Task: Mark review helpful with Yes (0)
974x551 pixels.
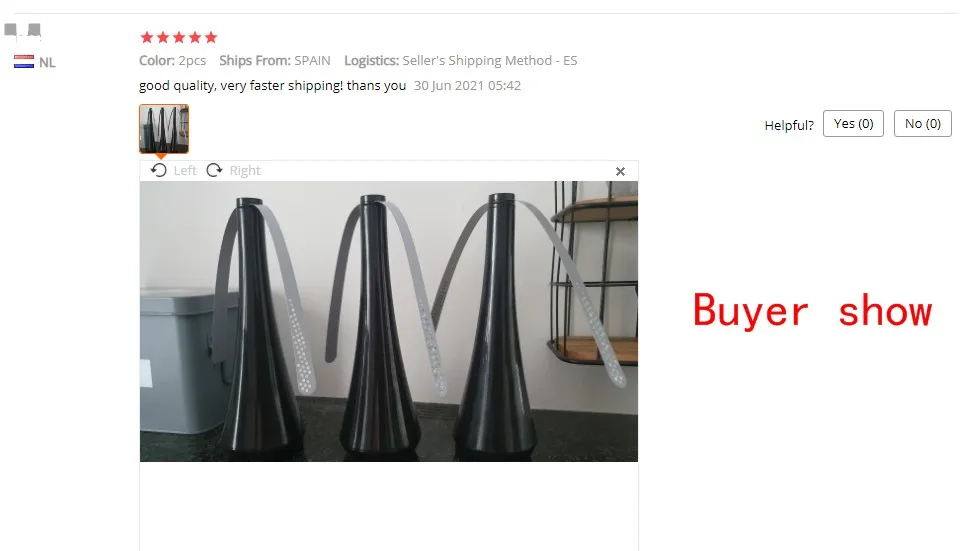Action: click(853, 124)
